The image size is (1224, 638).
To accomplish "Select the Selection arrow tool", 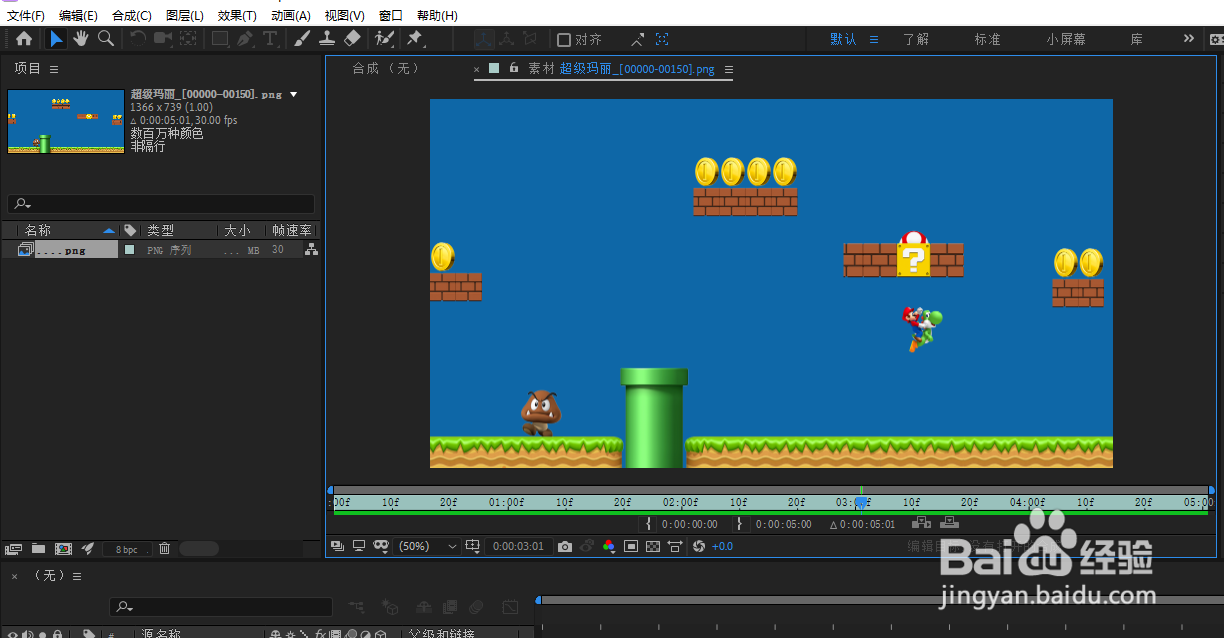I will (x=56, y=39).
